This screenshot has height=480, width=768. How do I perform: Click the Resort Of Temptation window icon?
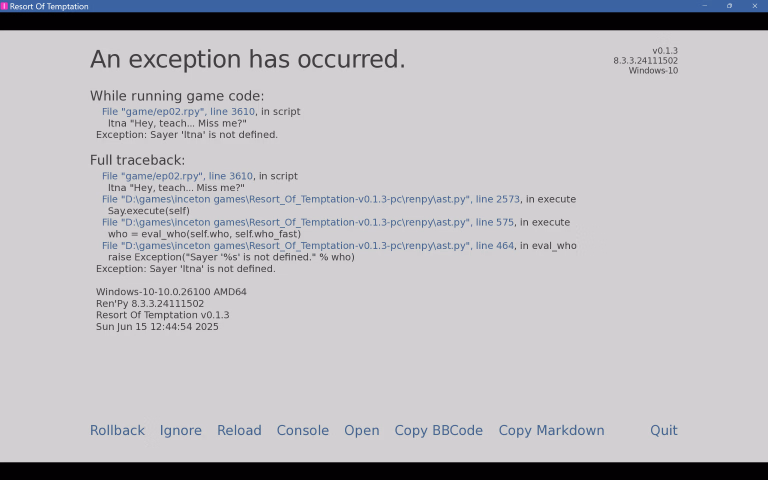coord(4,6)
